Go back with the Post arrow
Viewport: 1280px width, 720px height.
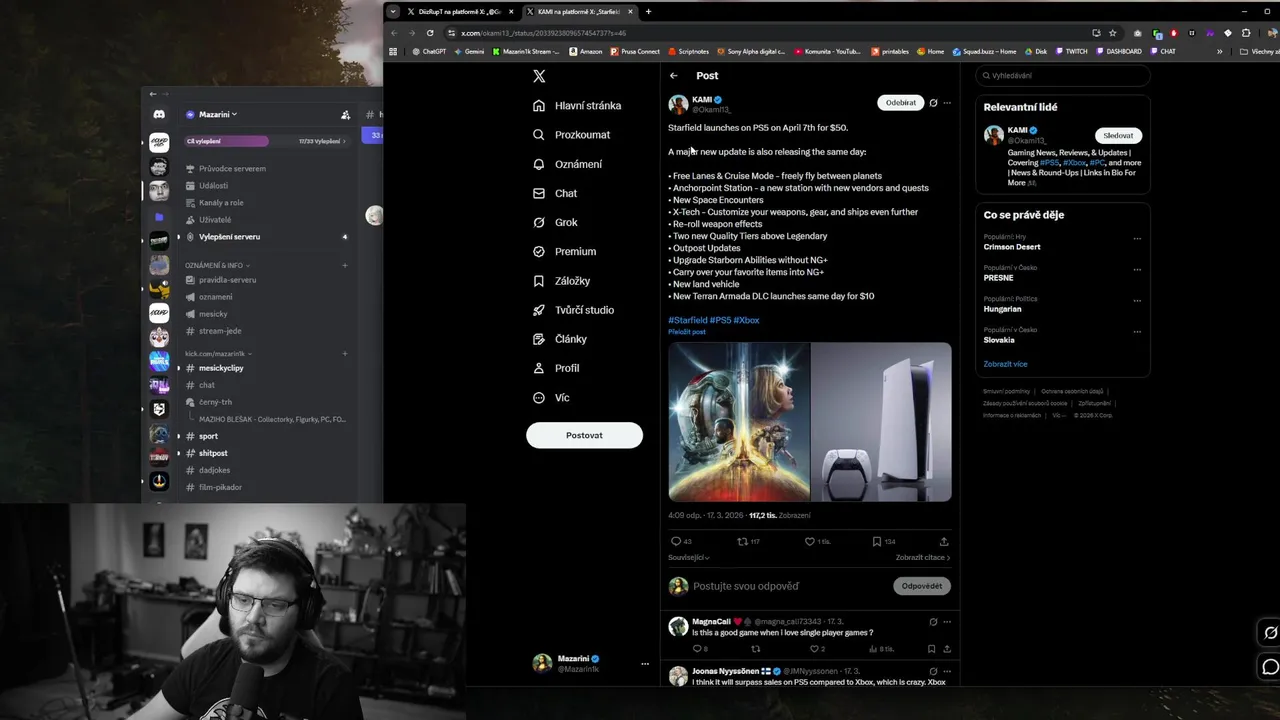click(674, 76)
